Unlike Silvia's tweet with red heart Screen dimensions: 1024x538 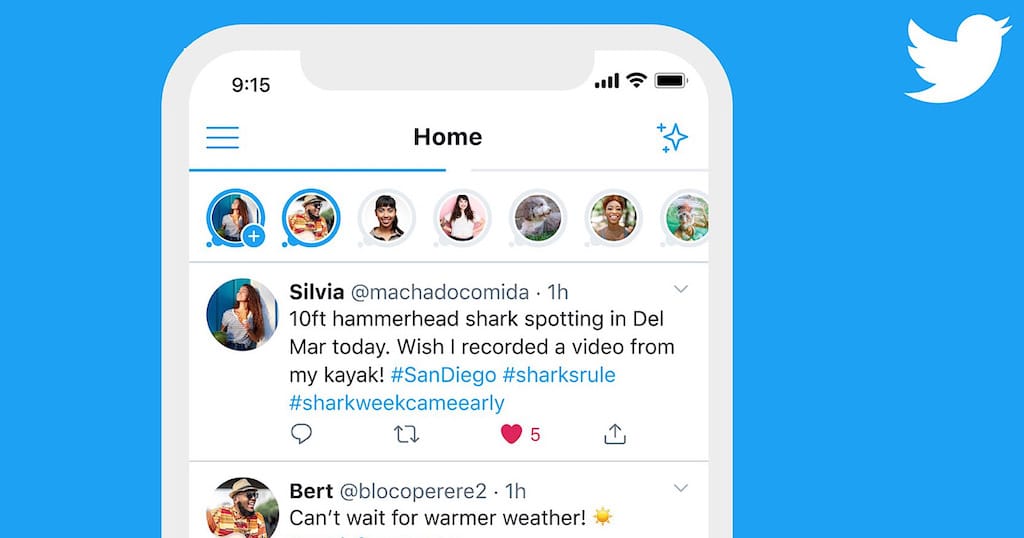point(511,434)
